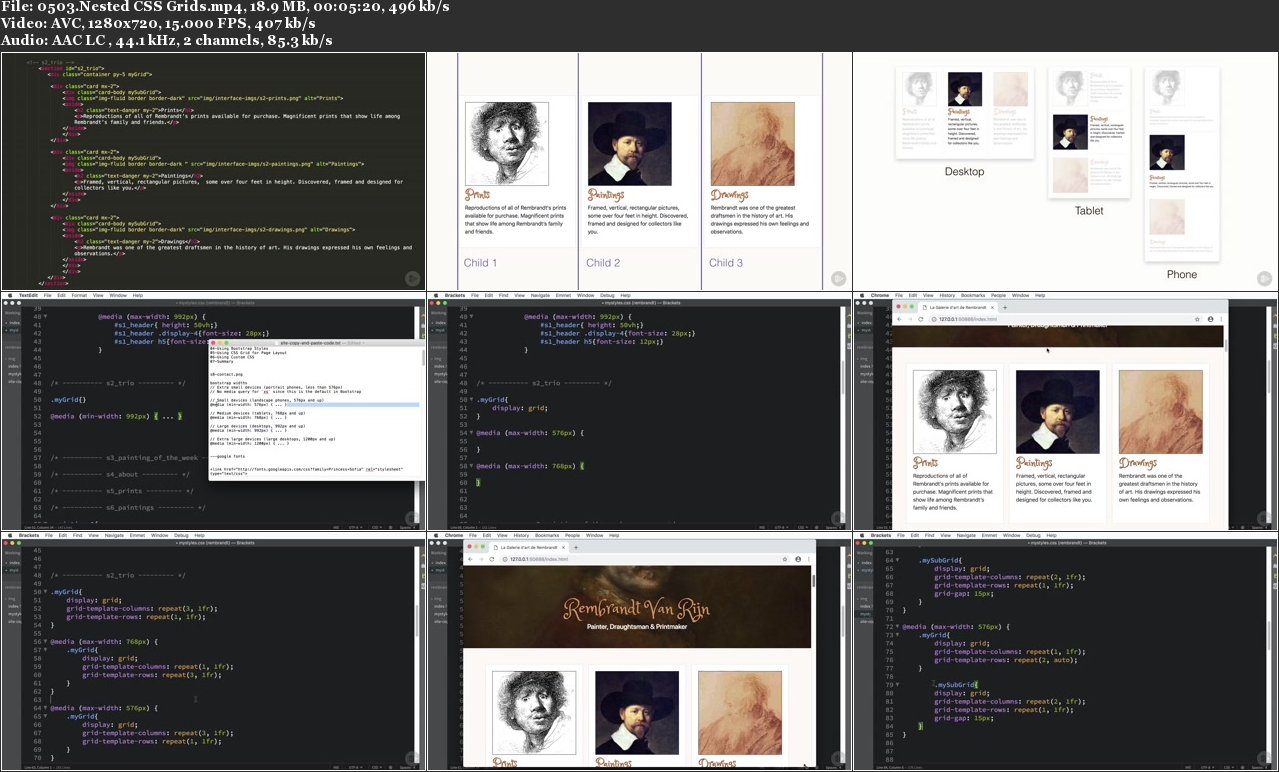Three-dot menu in Chrome frame with dark banner strip
The image size is (1279, 772).
[x=1221, y=319]
